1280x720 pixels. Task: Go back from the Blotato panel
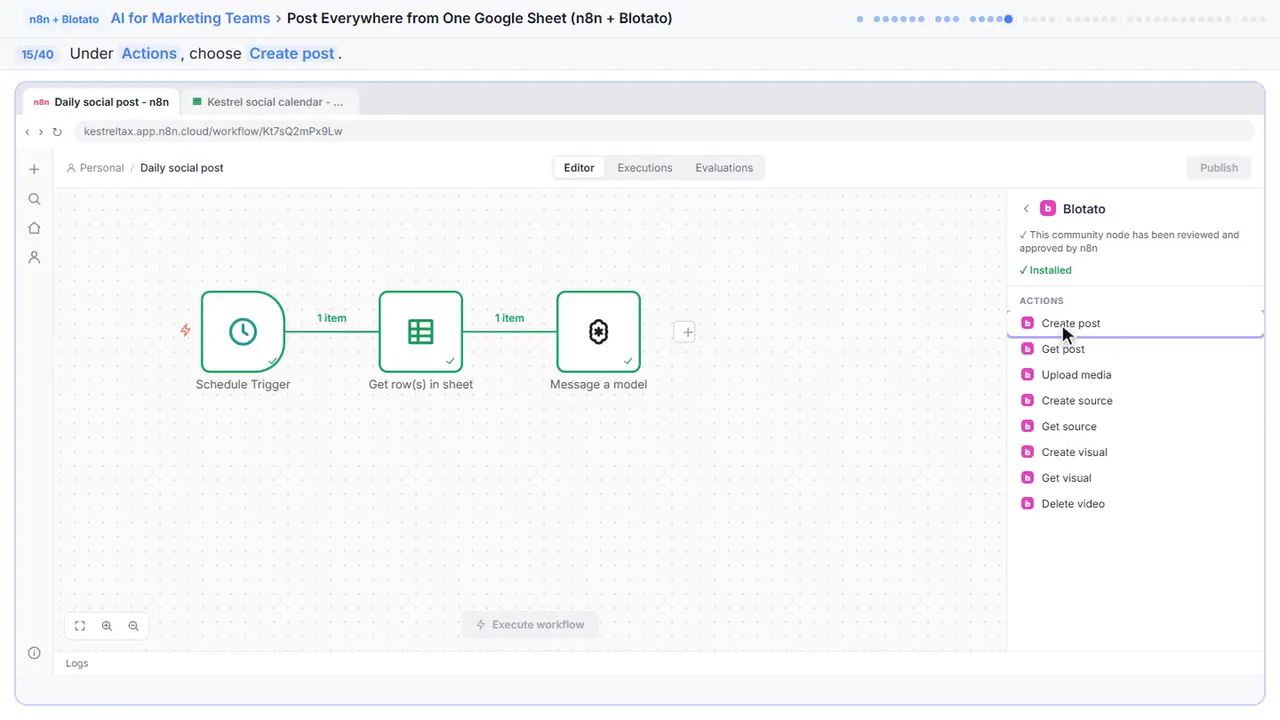[1026, 209]
